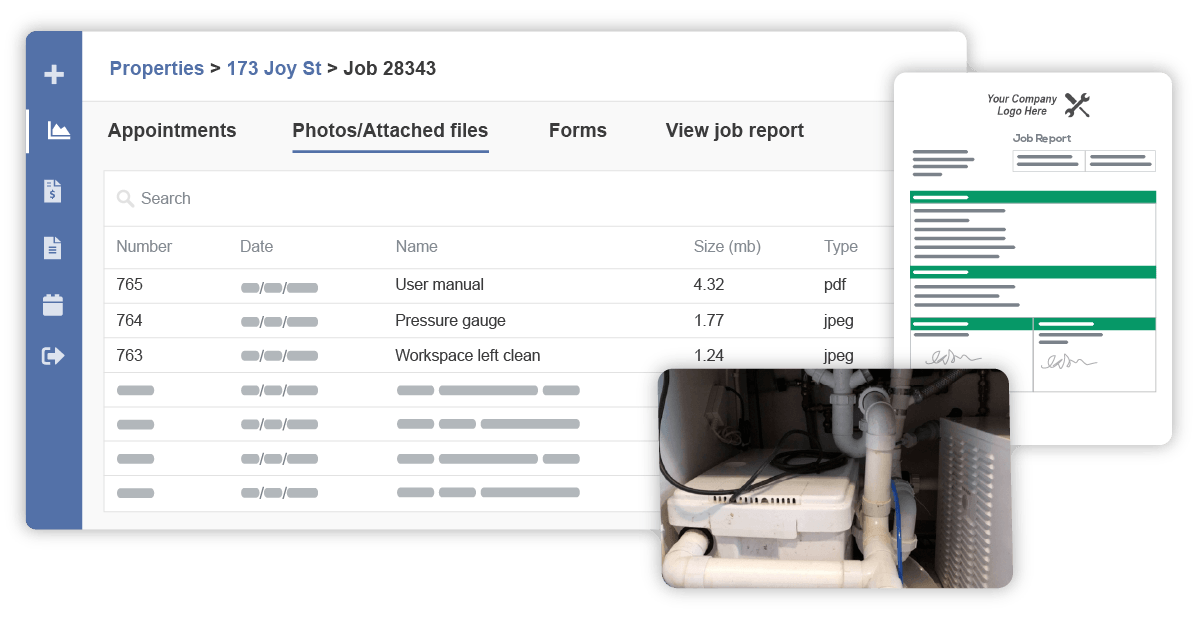Open the Forms tab
1200x618 pixels.
coord(577,131)
